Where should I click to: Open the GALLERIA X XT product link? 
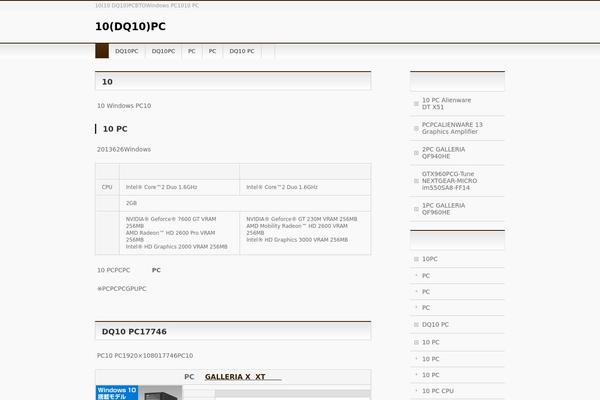235,377
